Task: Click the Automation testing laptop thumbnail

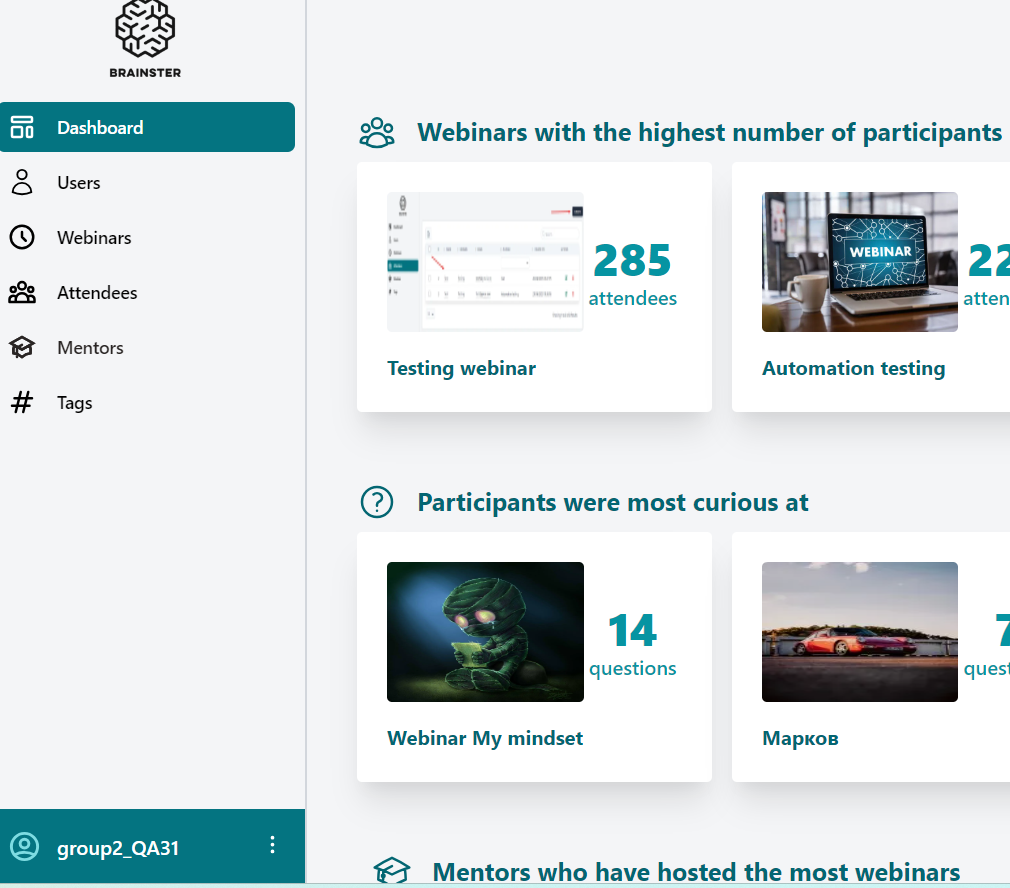Action: (860, 262)
